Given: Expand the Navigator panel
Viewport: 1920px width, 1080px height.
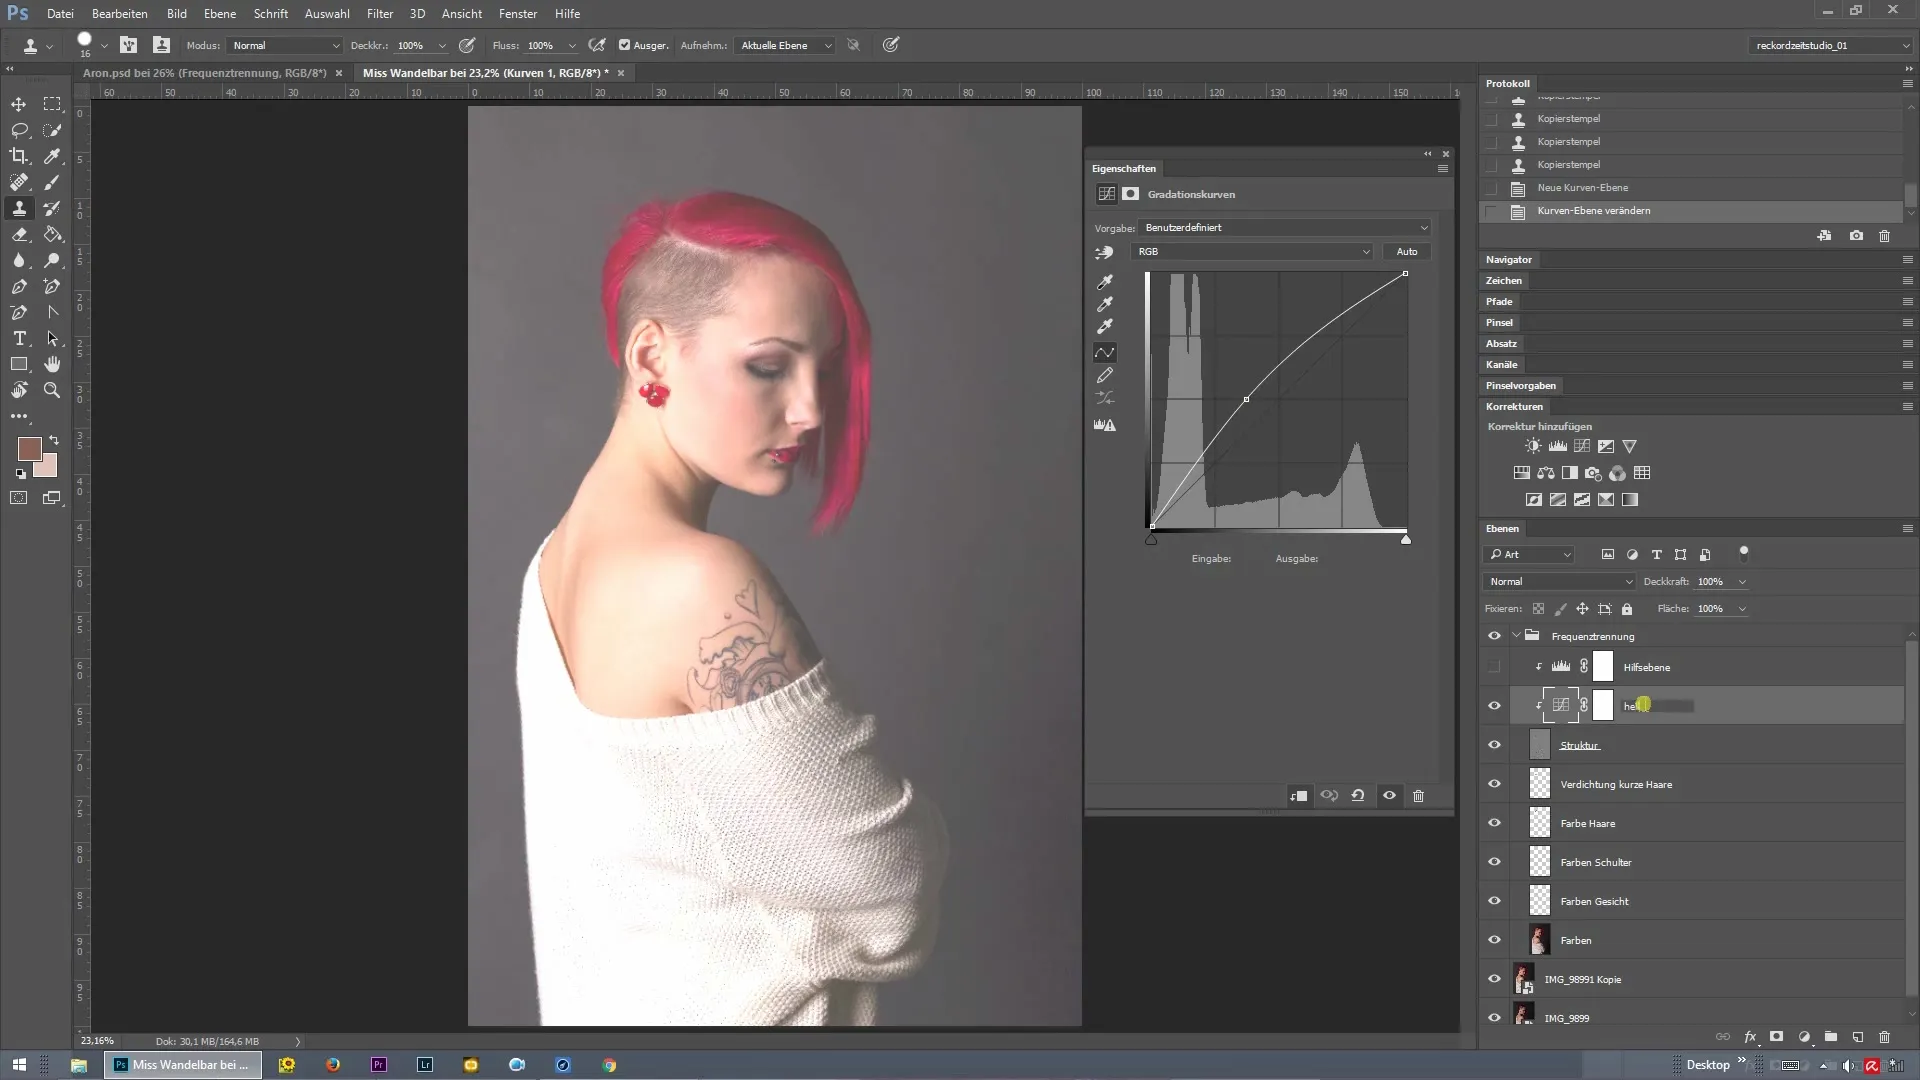Looking at the screenshot, I should point(1508,260).
